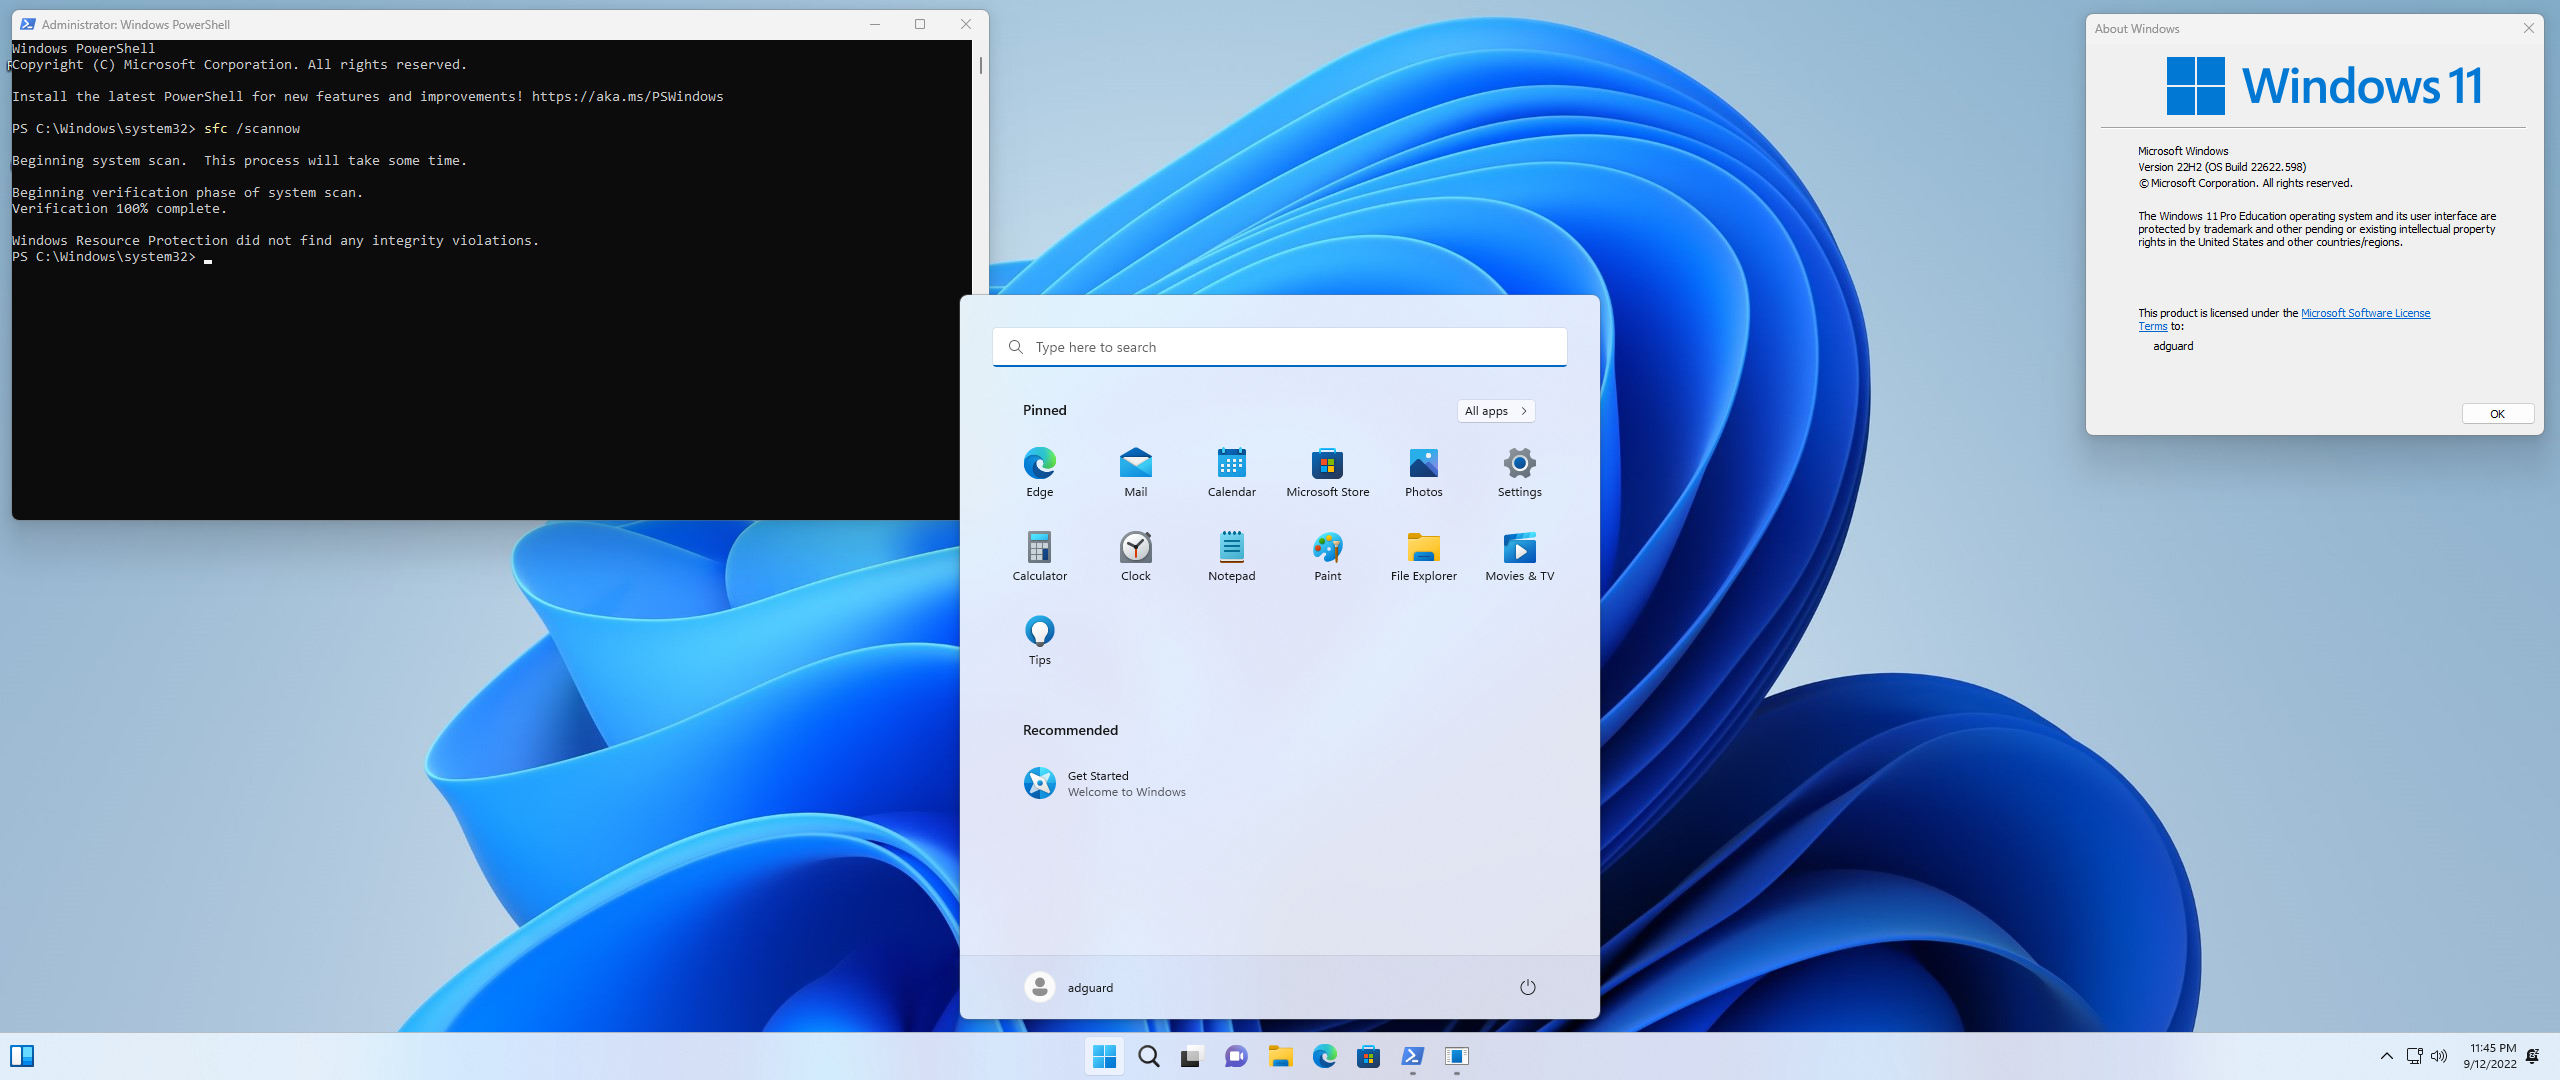Image resolution: width=2560 pixels, height=1080 pixels.
Task: Show hidden tray icons chevron
Action: click(2386, 1056)
